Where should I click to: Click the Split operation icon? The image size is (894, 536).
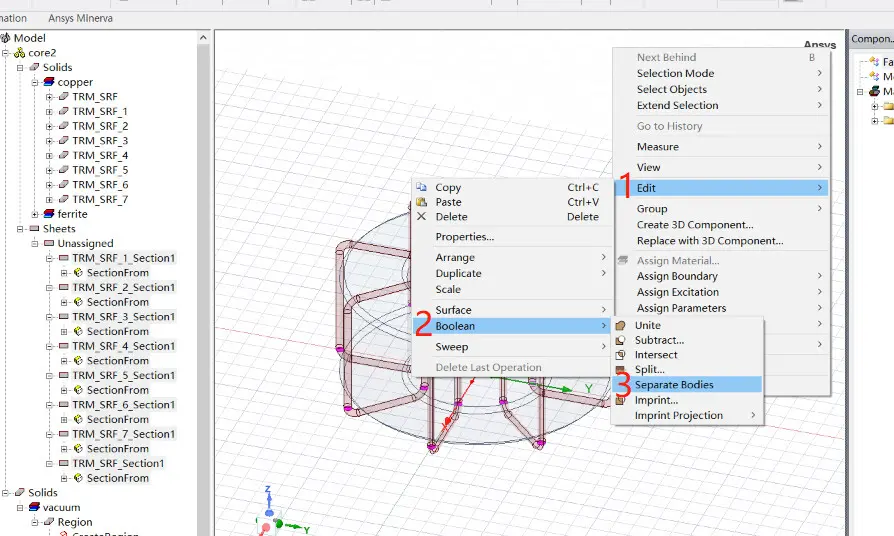coord(620,369)
